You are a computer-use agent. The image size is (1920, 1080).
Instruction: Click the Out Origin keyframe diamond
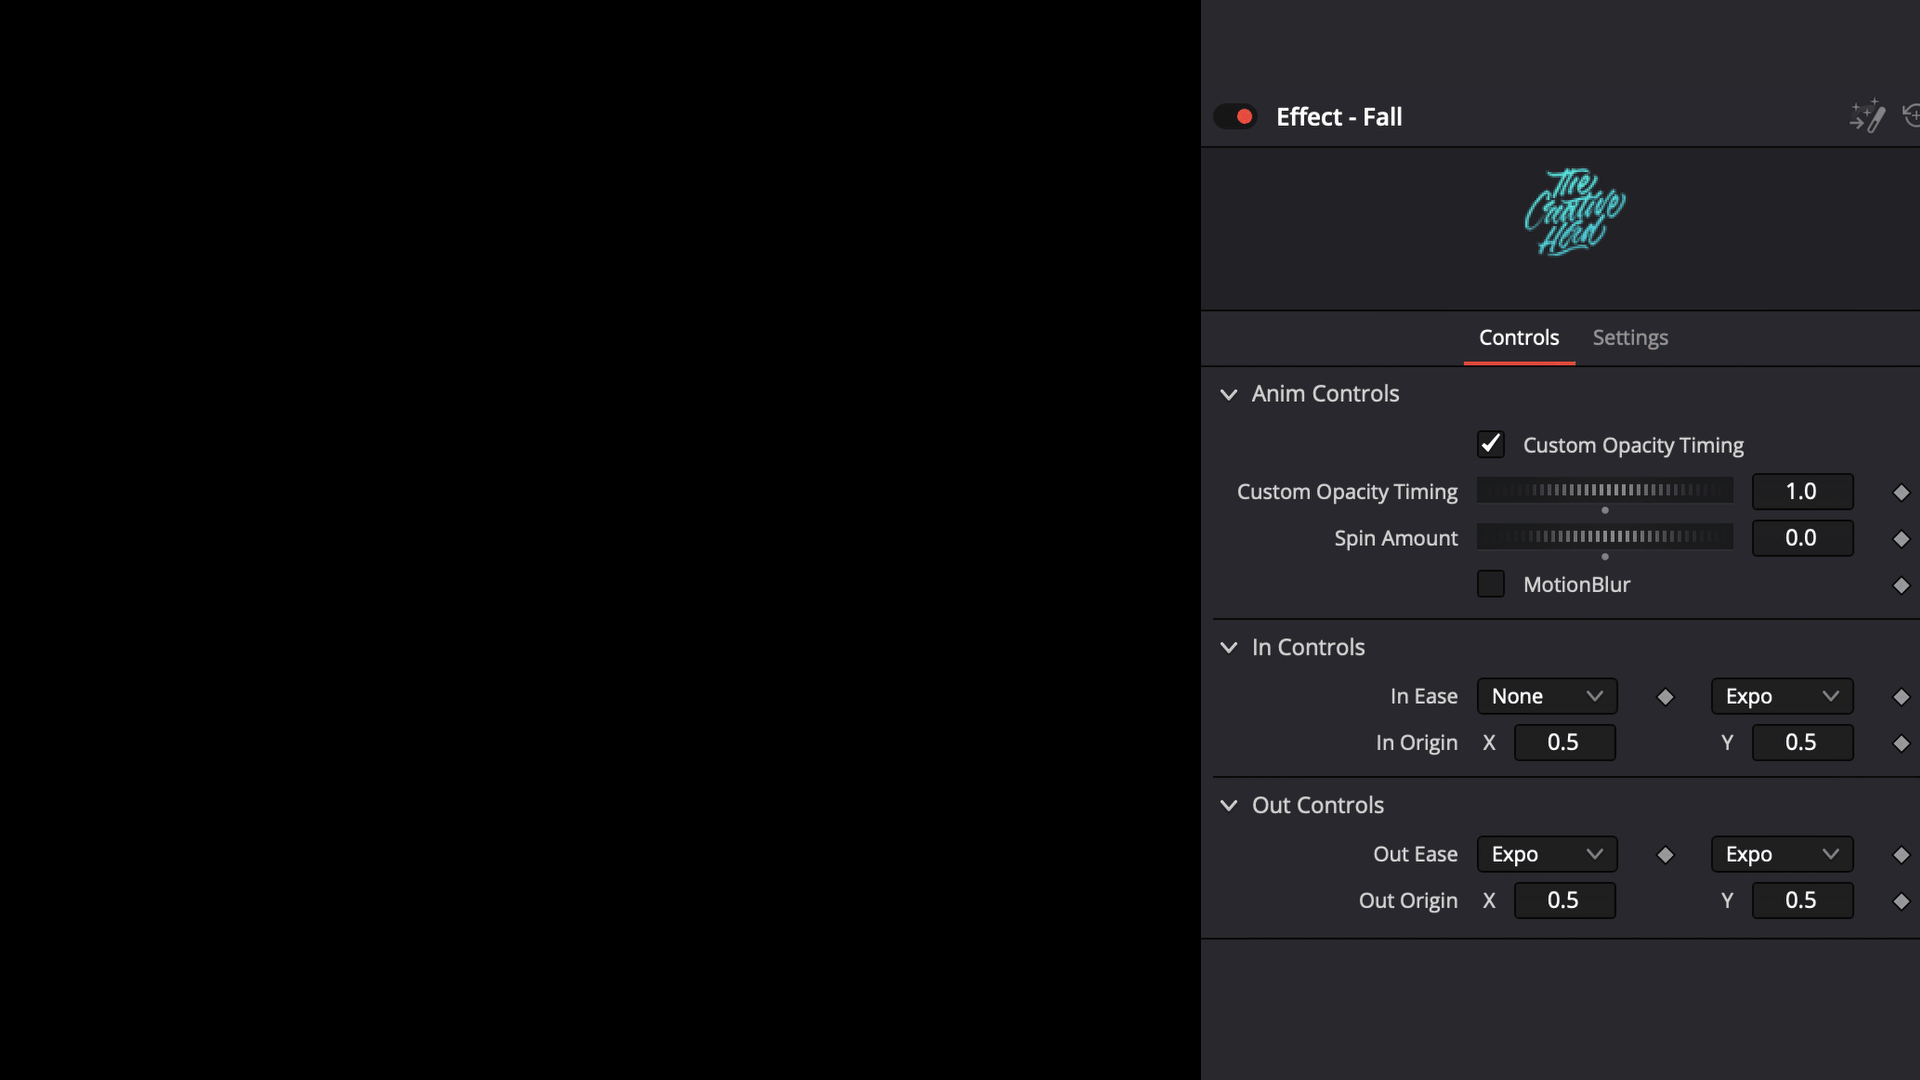[1901, 901]
